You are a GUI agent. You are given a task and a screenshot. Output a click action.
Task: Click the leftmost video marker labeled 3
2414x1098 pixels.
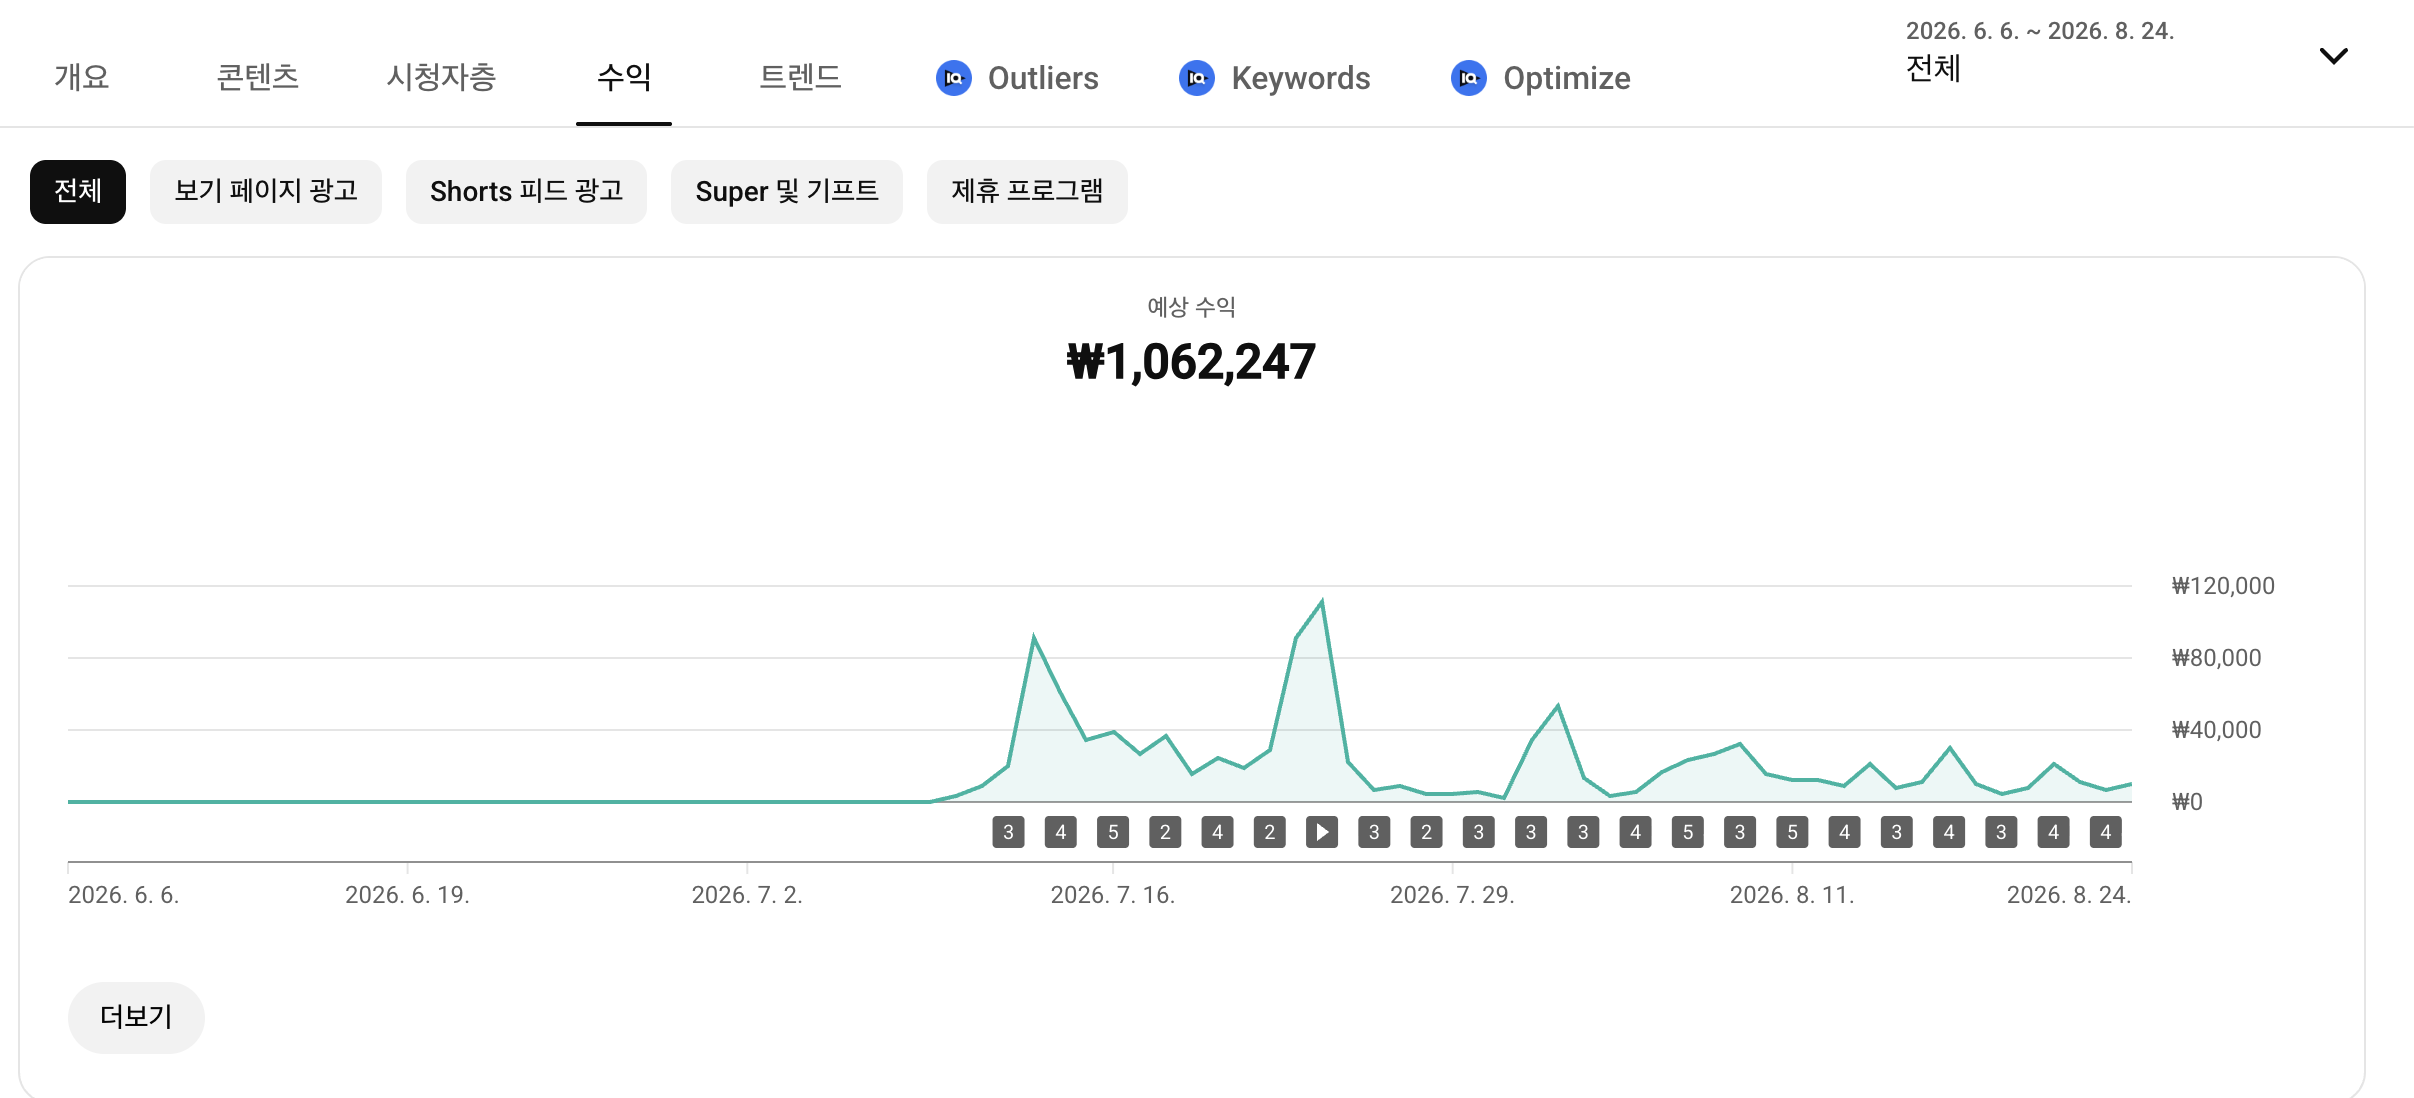(x=1008, y=832)
